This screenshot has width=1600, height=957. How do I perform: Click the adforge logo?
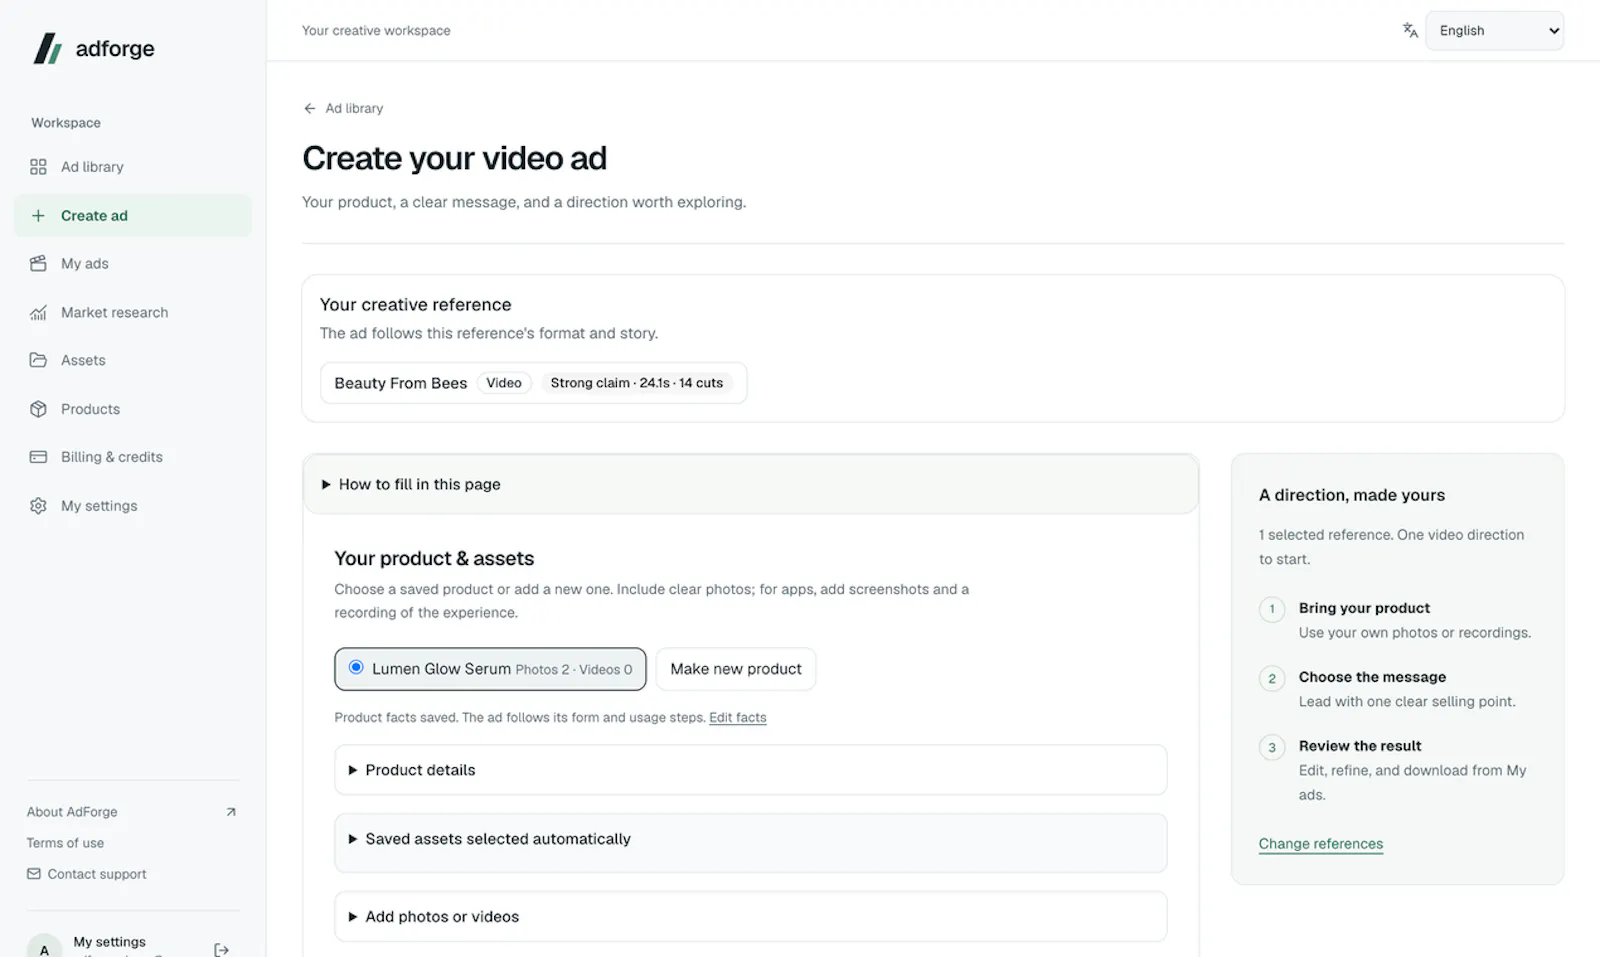click(x=93, y=48)
